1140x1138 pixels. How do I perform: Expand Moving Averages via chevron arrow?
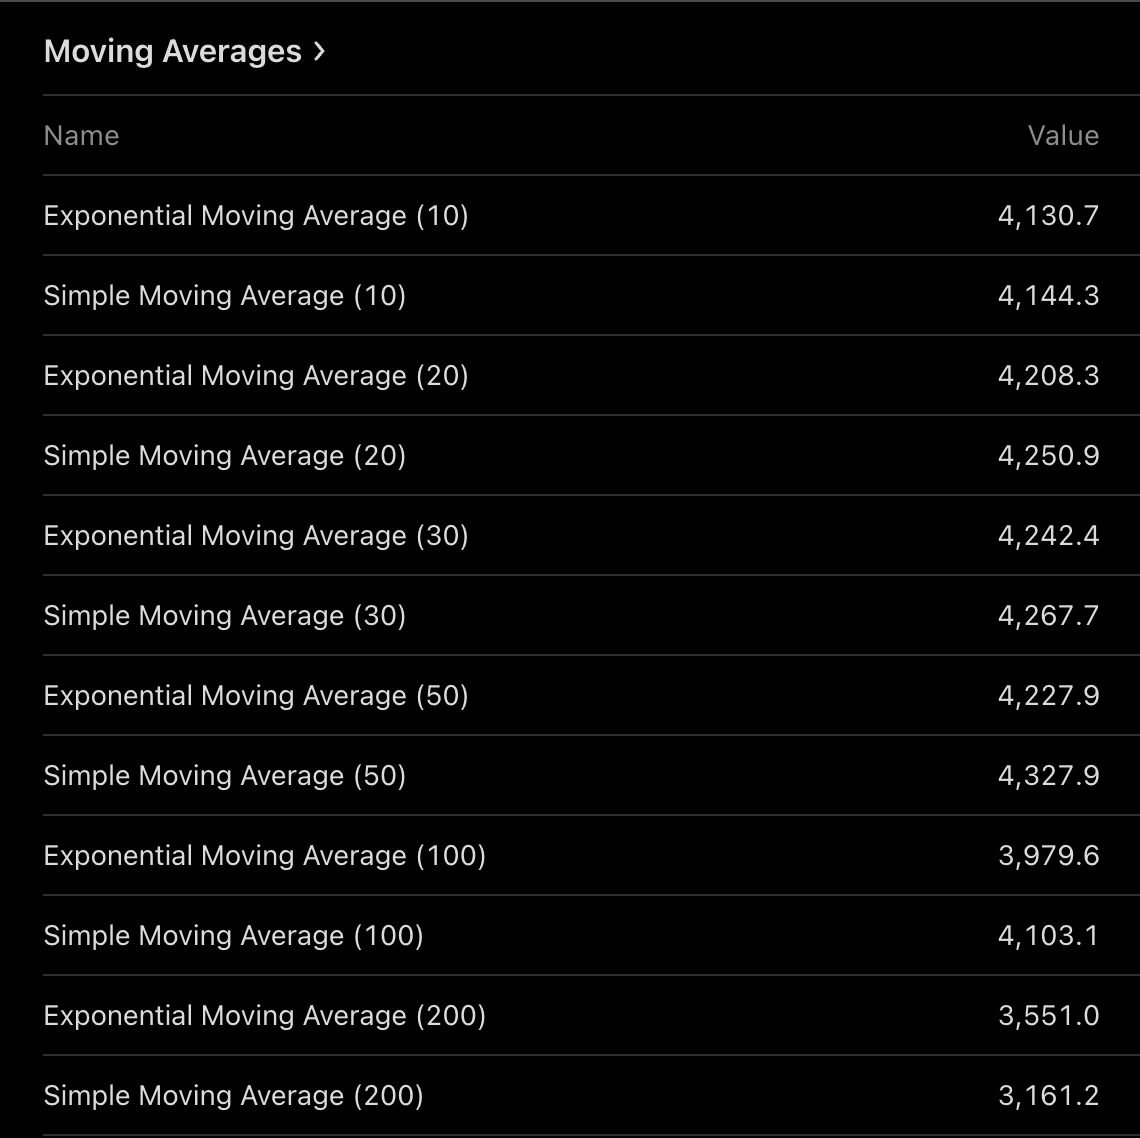(319, 51)
